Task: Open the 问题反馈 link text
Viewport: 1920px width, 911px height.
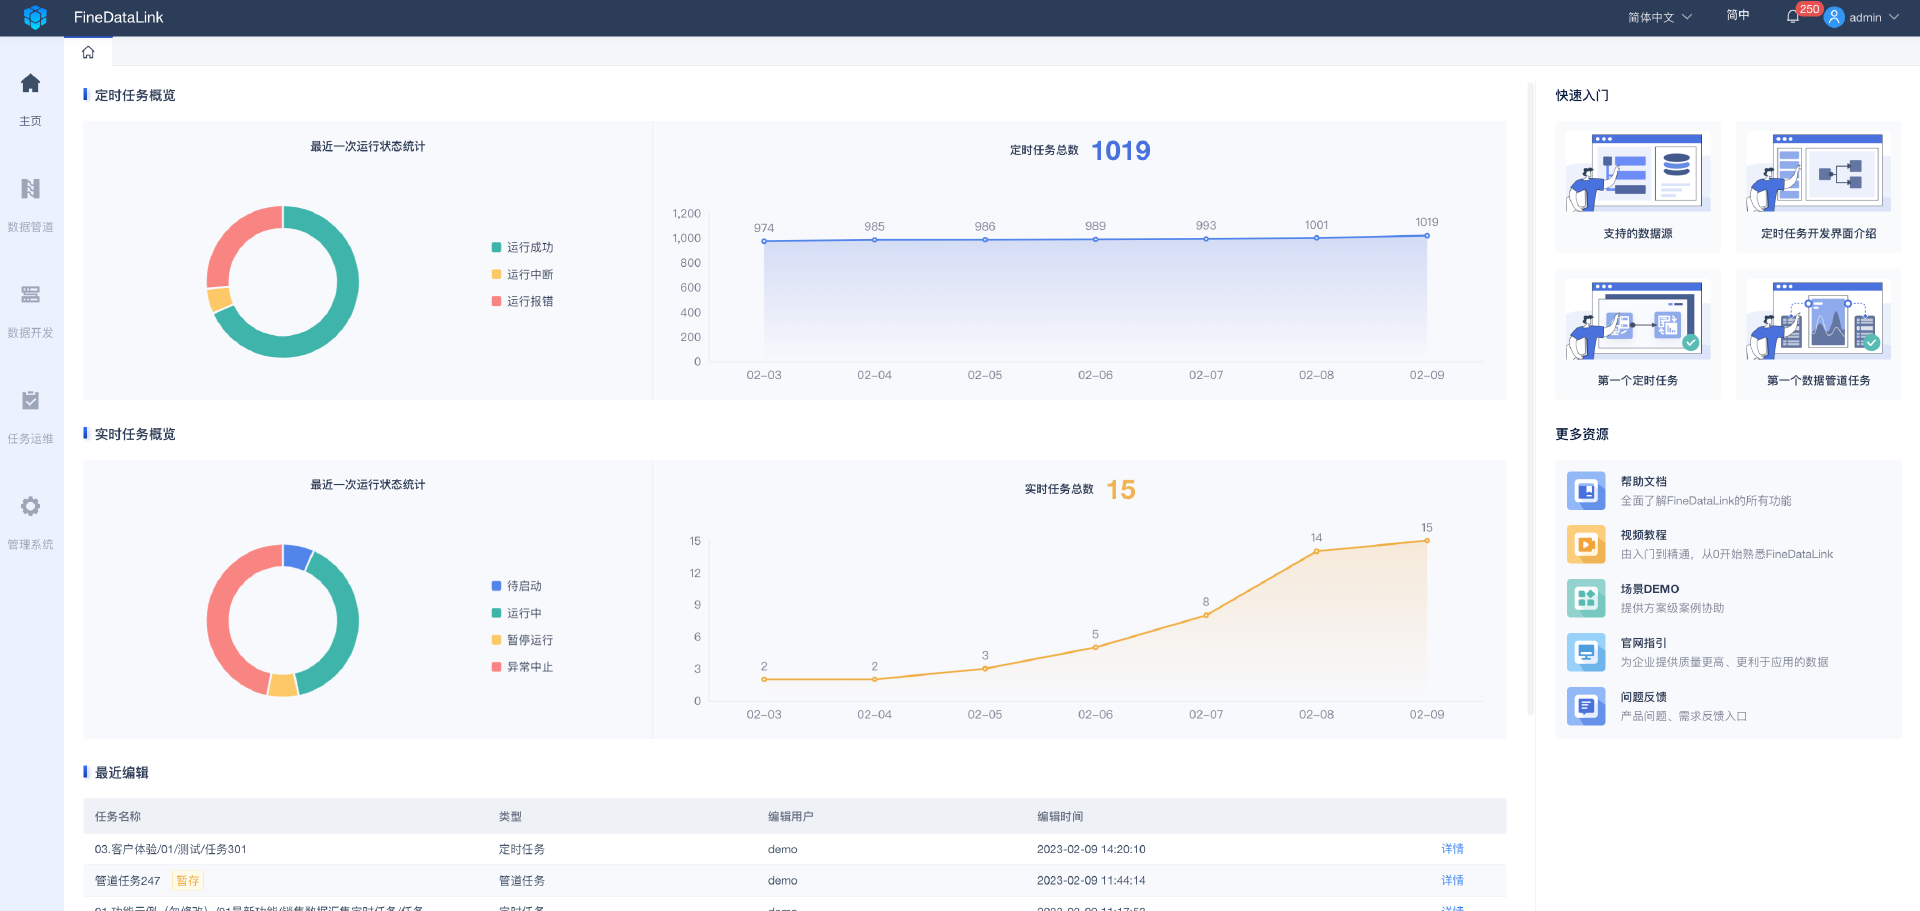Action: (1644, 698)
